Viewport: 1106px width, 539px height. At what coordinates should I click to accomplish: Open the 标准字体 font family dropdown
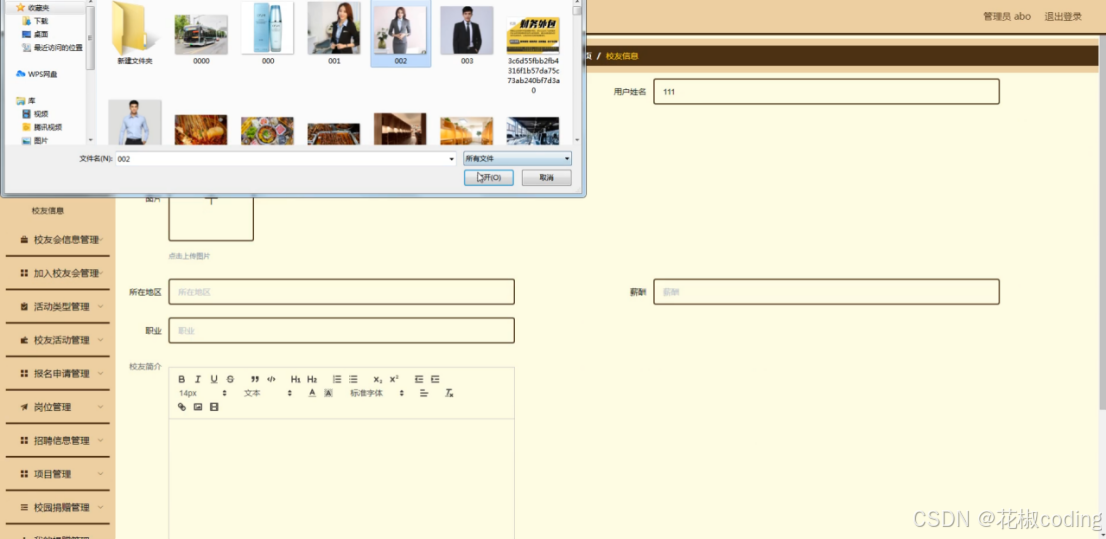377,393
